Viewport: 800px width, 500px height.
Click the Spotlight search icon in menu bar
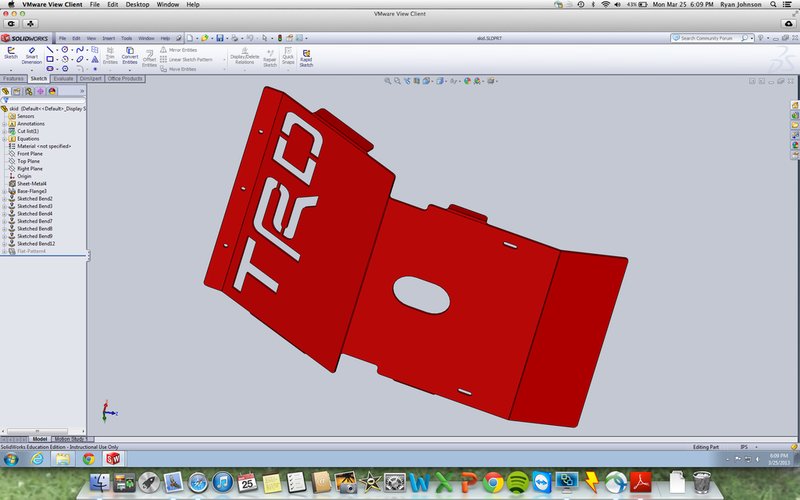click(774, 4)
